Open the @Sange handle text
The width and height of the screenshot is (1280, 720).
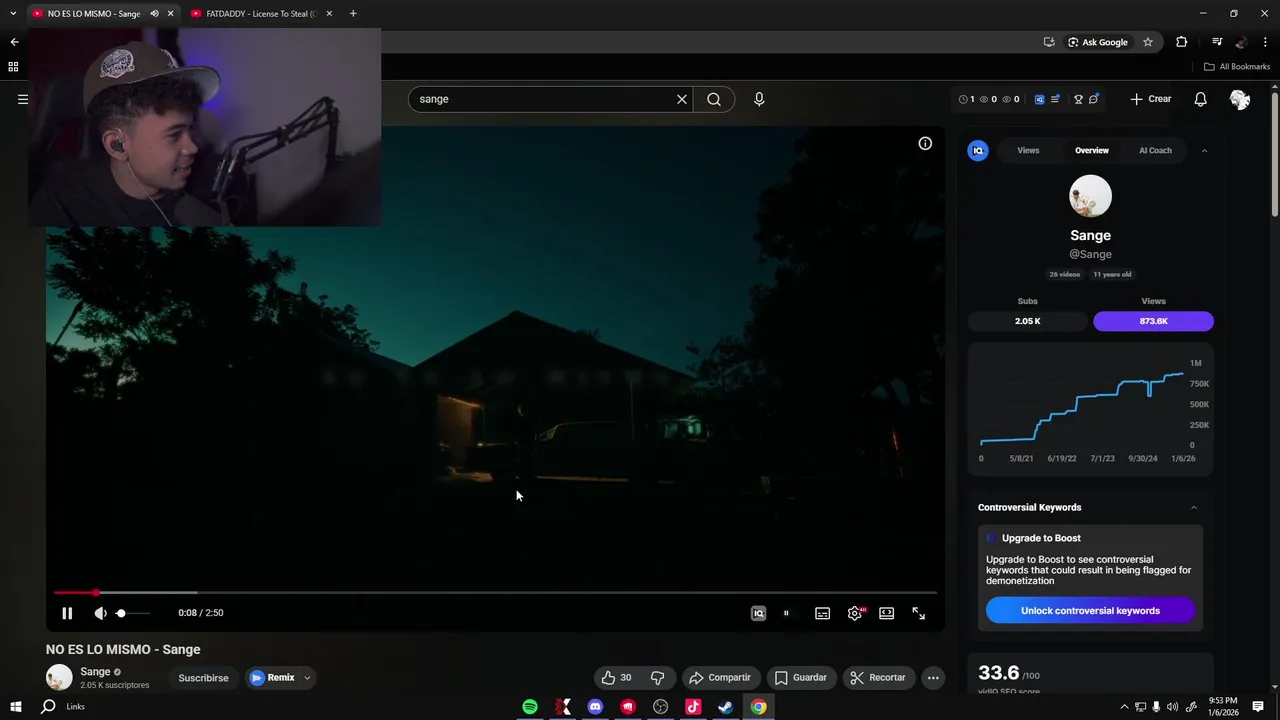click(1090, 254)
